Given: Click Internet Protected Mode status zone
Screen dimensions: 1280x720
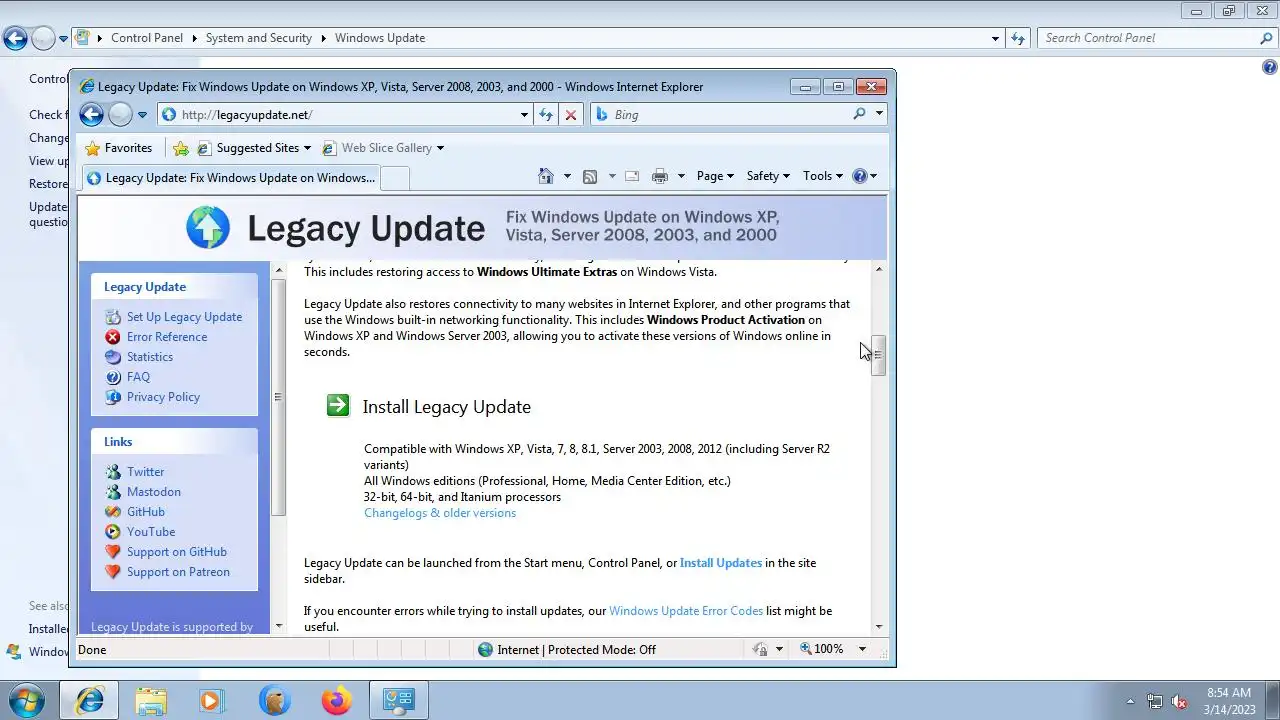Looking at the screenshot, I should point(567,650).
